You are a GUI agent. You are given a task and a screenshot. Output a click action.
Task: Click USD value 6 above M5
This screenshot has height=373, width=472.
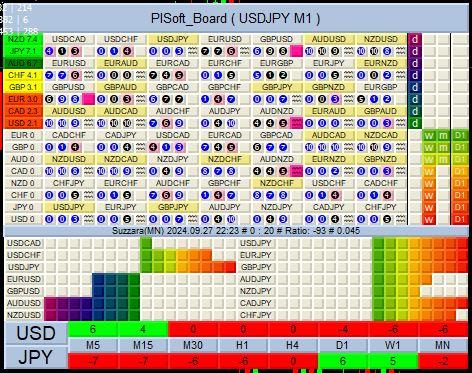click(93, 329)
